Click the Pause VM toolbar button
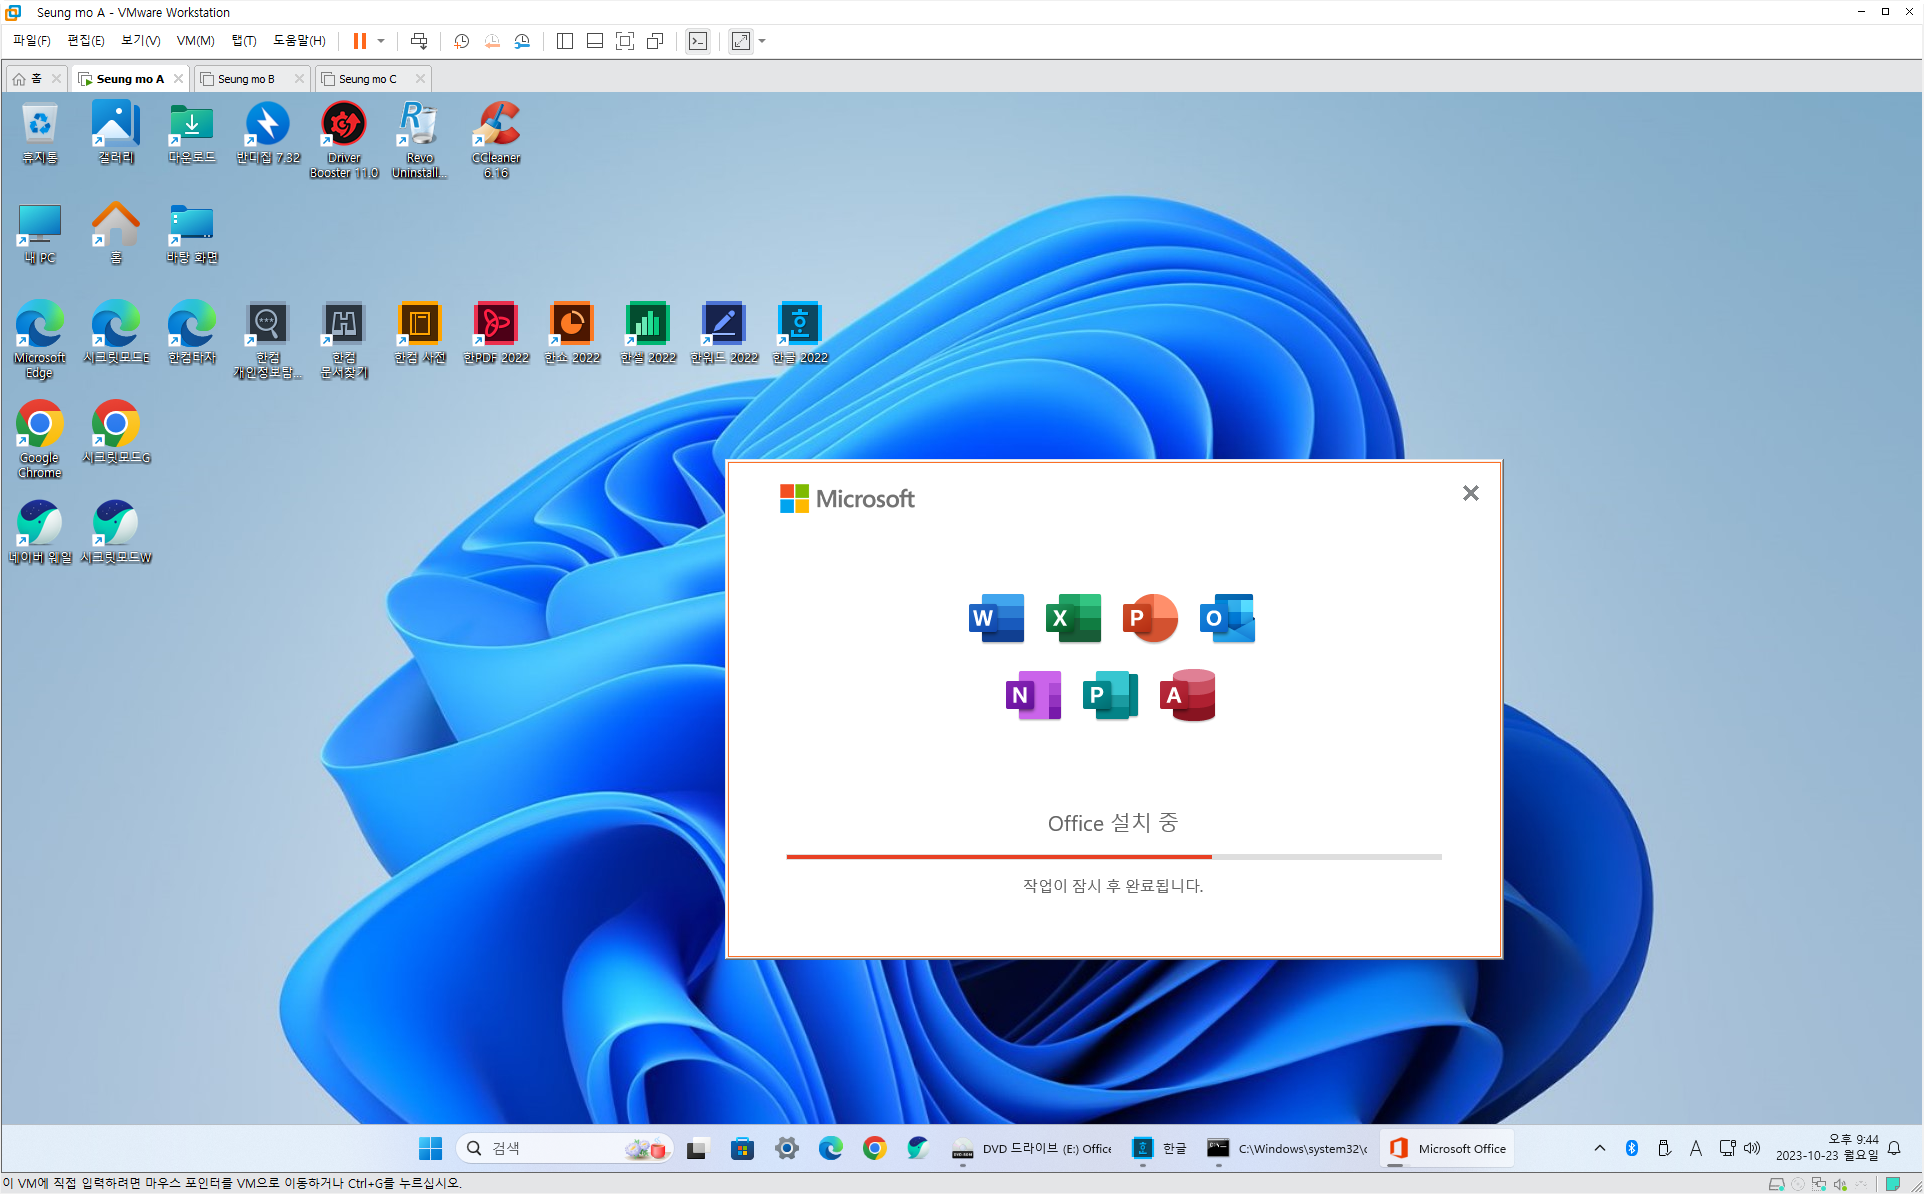The width and height of the screenshot is (1924, 1194). click(x=359, y=41)
